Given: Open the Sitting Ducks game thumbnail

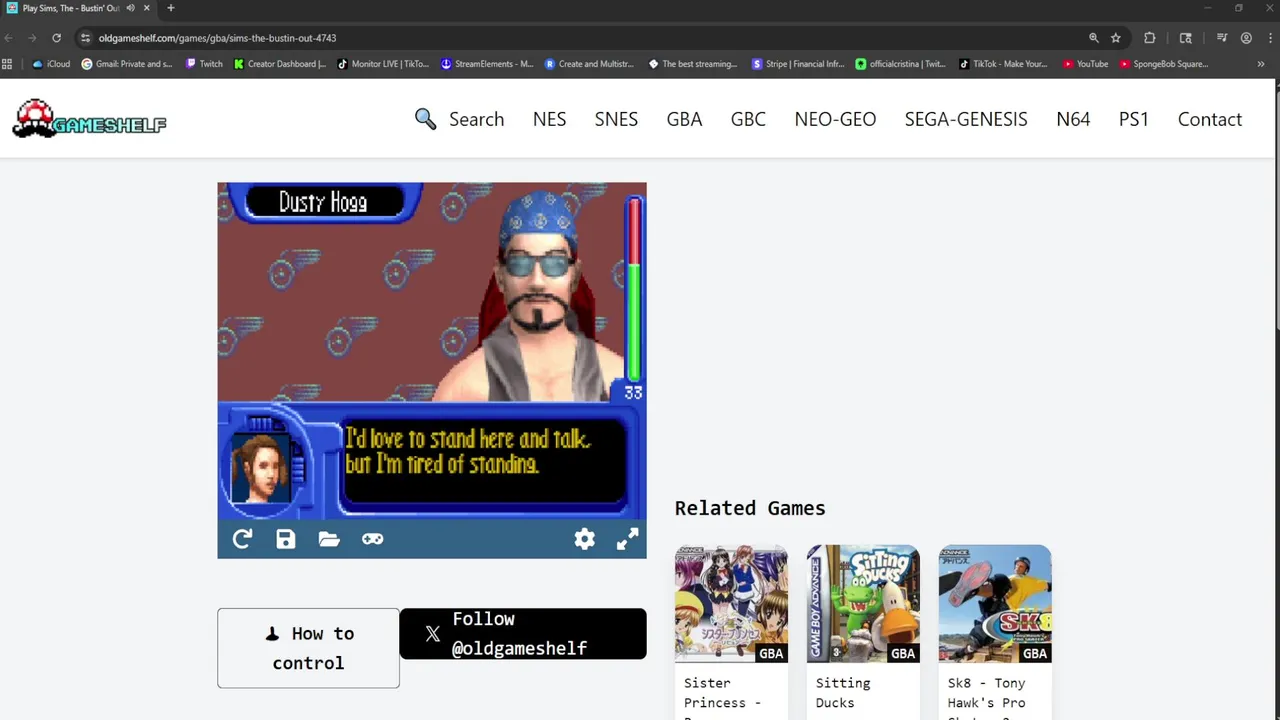Looking at the screenshot, I should (863, 603).
